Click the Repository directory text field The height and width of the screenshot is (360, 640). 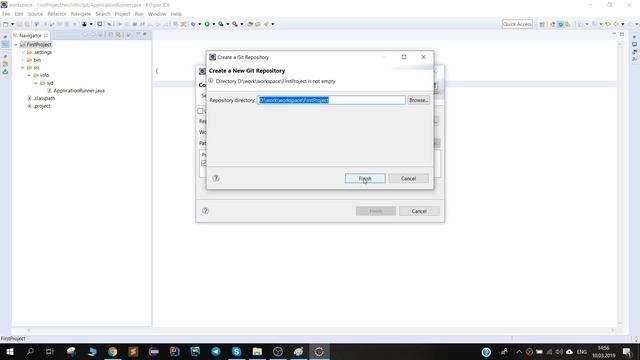point(331,100)
